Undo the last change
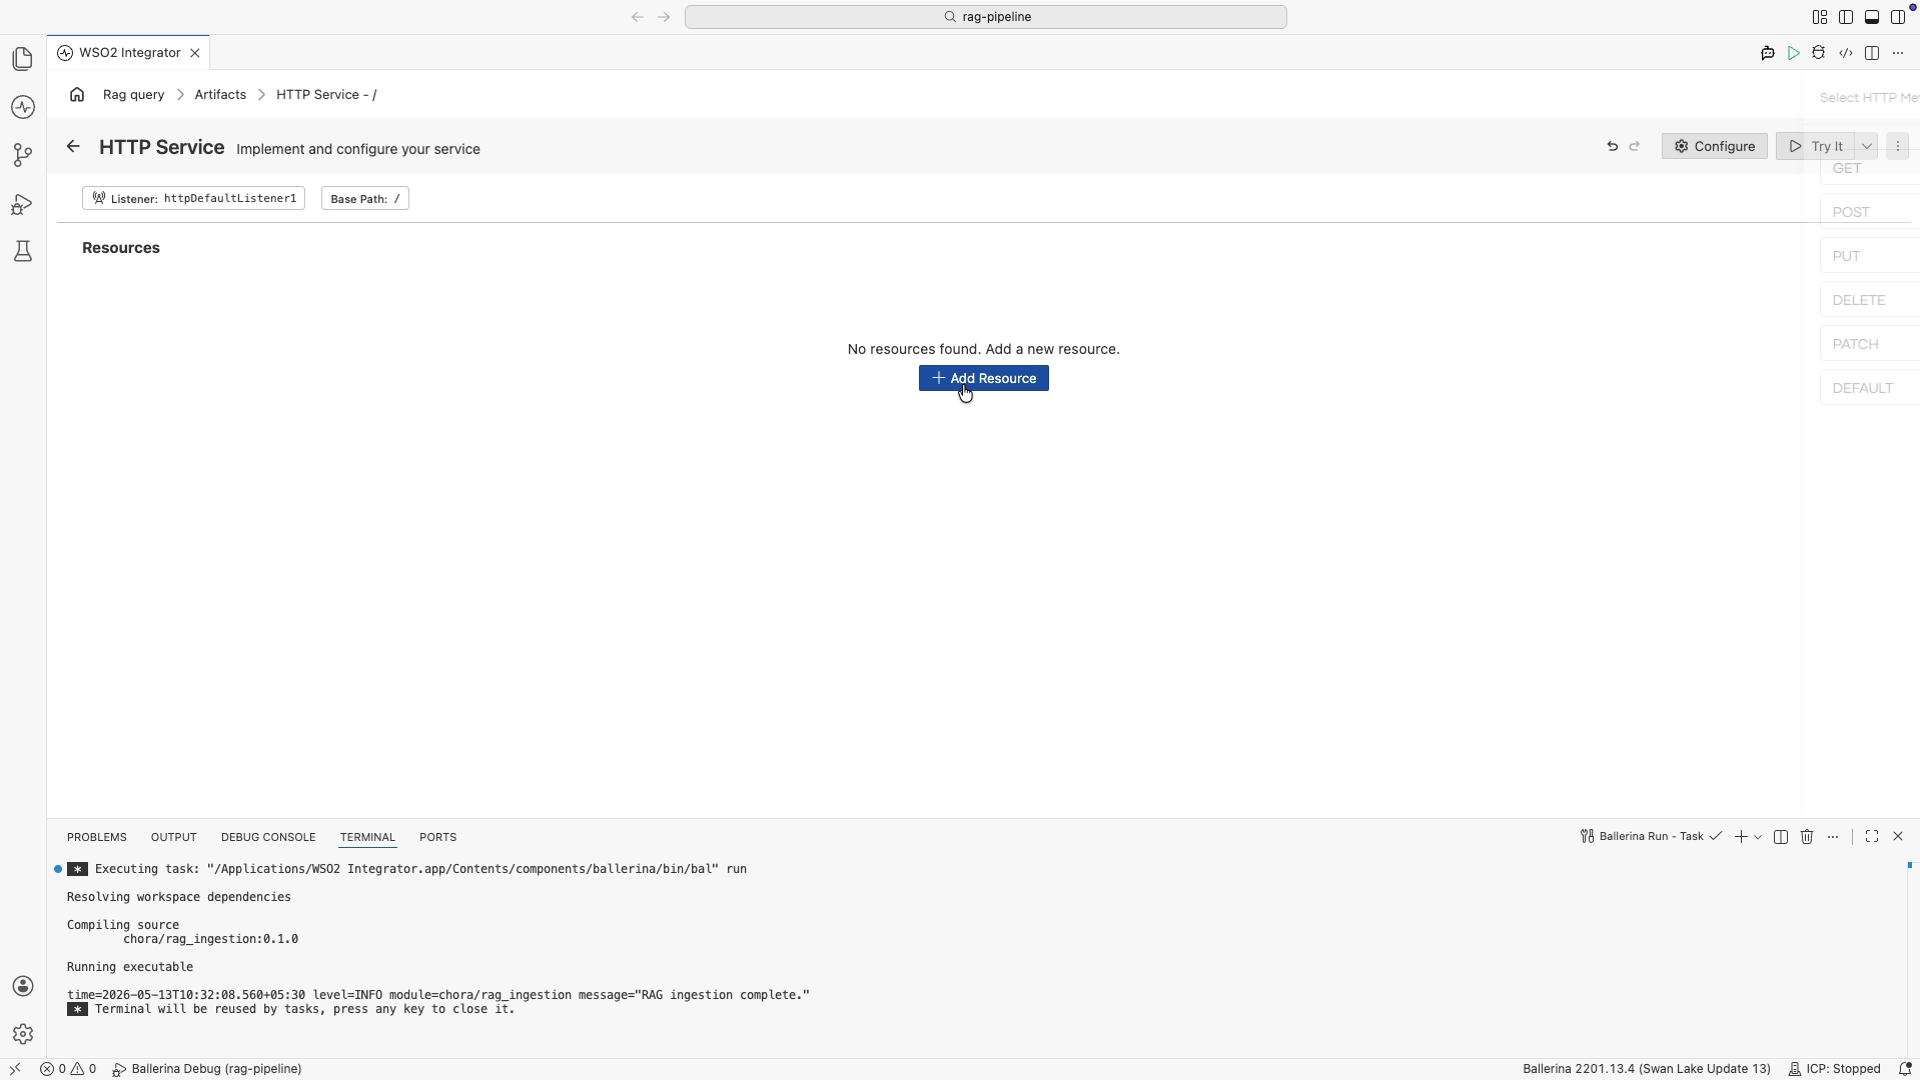Image resolution: width=1920 pixels, height=1080 pixels. coord(1612,147)
